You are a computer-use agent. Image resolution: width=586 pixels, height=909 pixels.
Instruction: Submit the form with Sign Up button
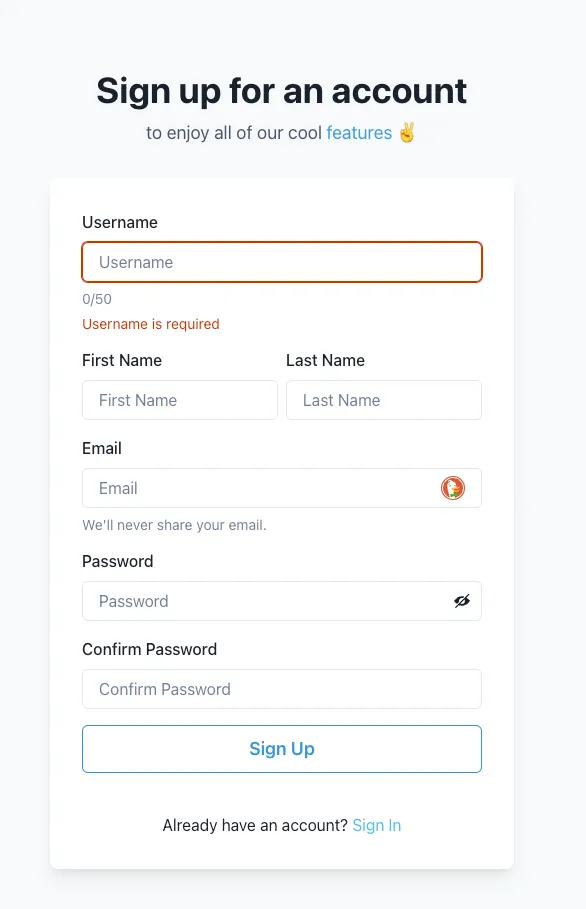pos(282,749)
